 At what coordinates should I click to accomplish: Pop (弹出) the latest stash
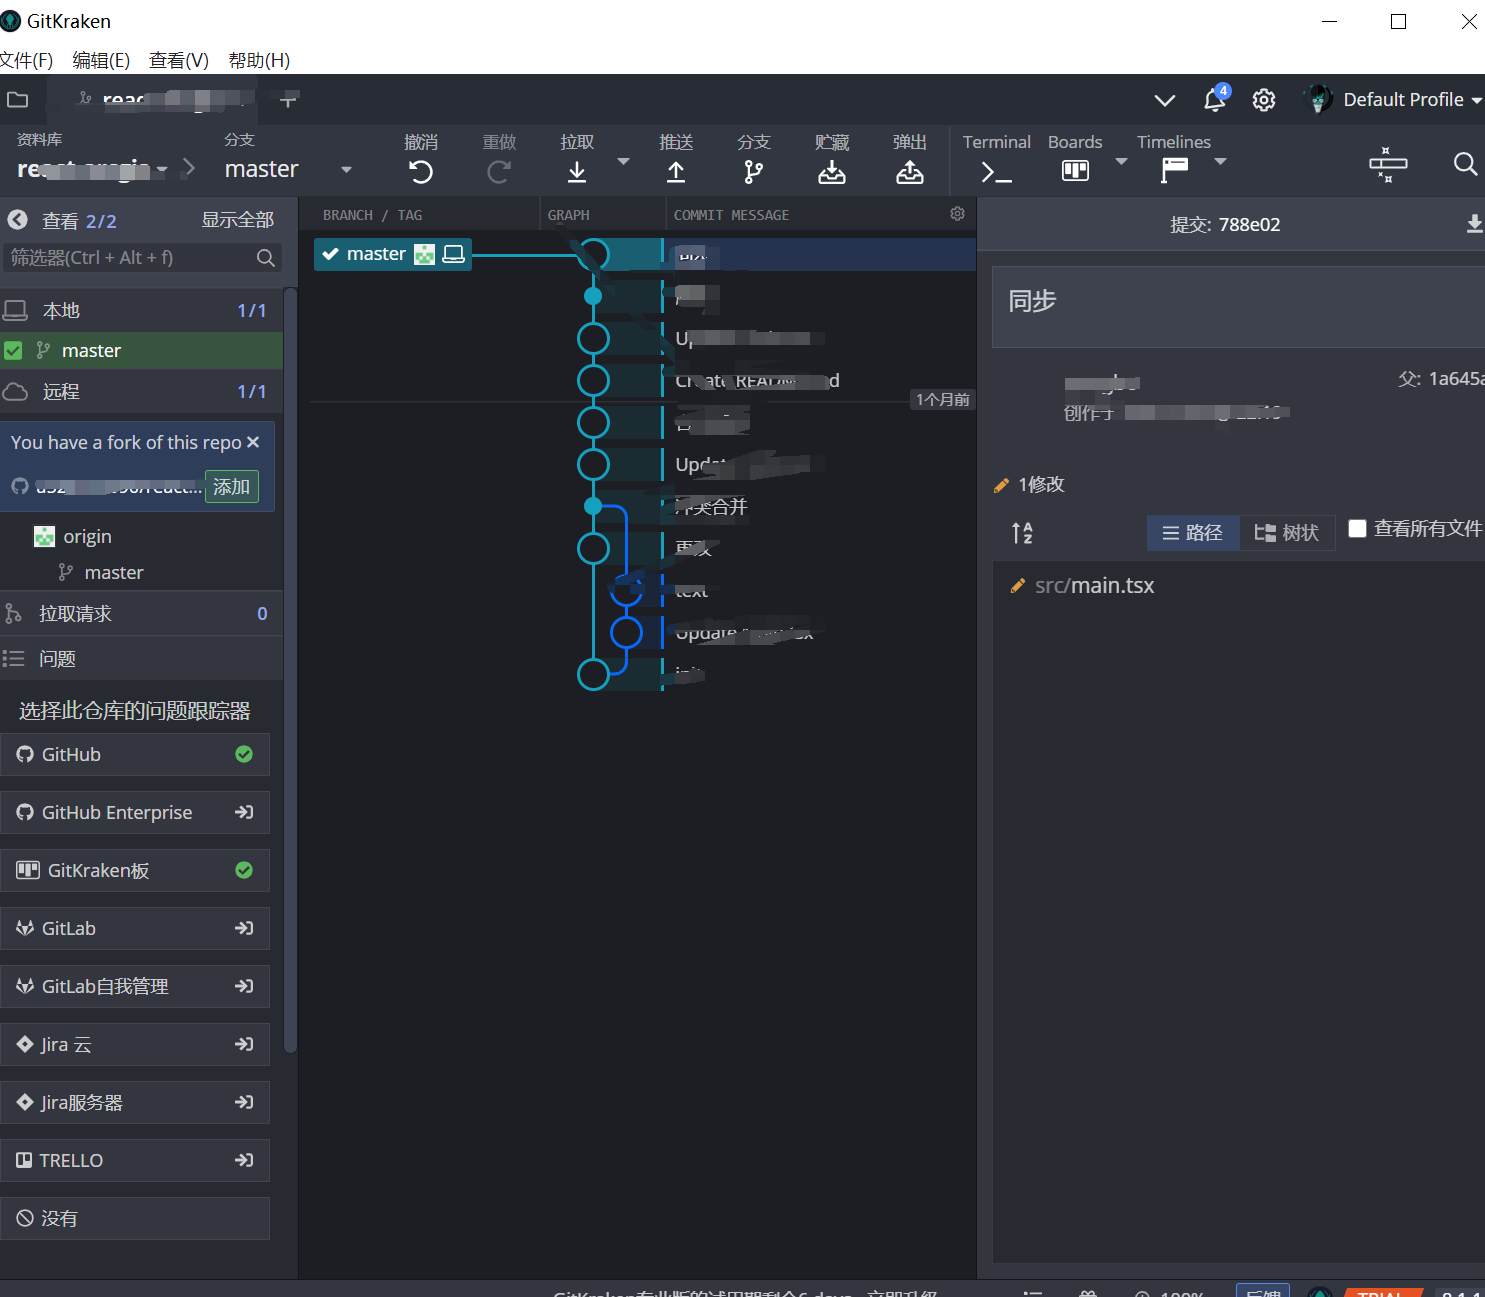point(910,172)
